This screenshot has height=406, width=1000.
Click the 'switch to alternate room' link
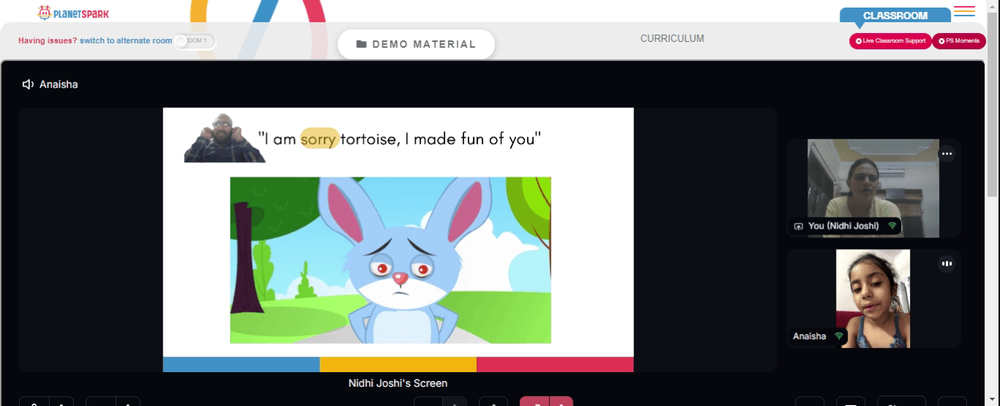126,41
